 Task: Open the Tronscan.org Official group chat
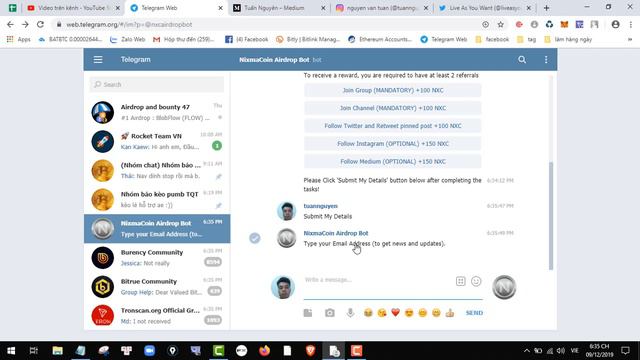(x=157, y=316)
